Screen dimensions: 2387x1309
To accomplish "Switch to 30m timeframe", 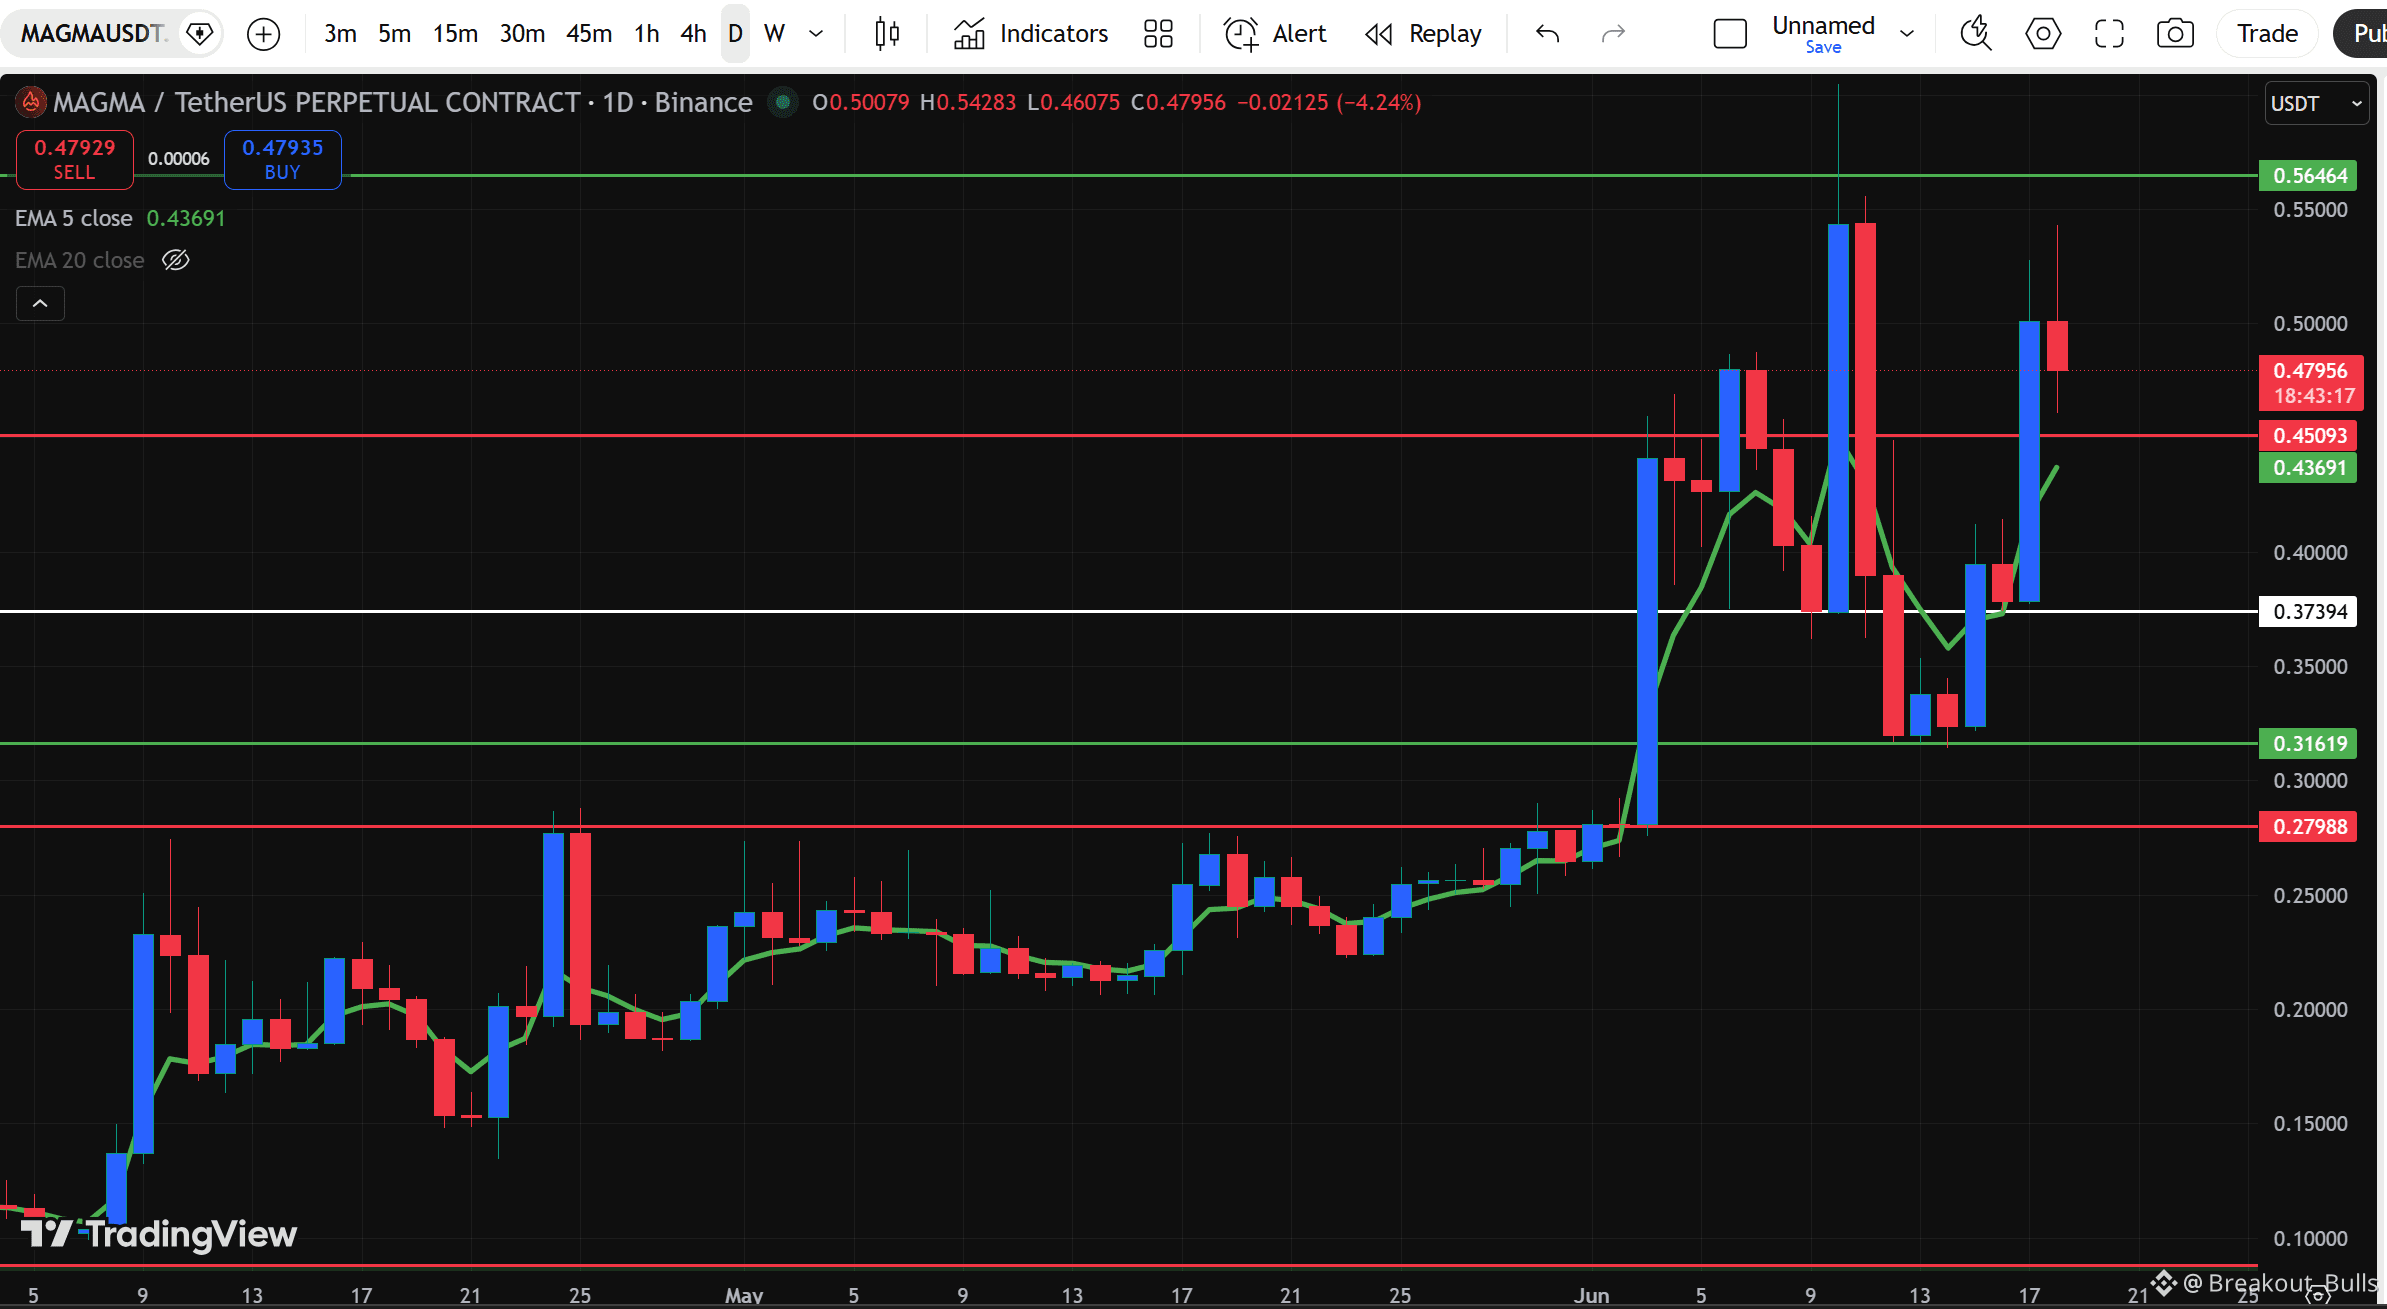I will (x=522, y=34).
